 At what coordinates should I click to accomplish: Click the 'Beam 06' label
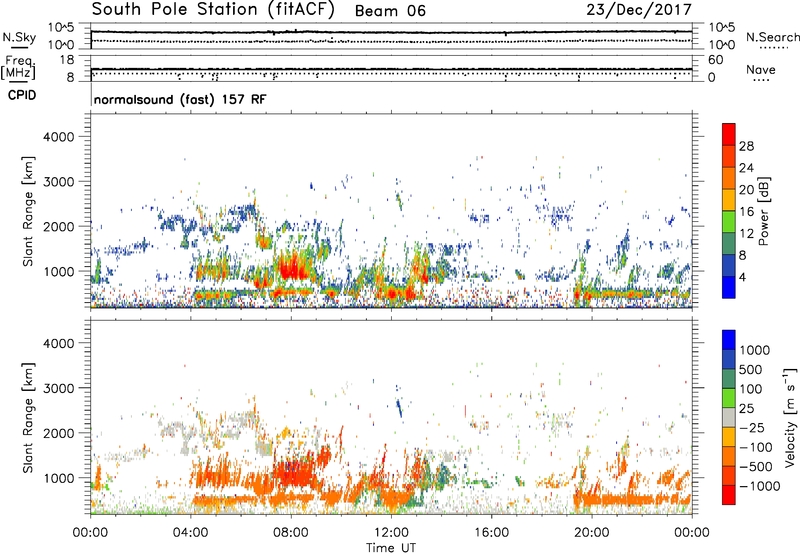[x=390, y=11]
